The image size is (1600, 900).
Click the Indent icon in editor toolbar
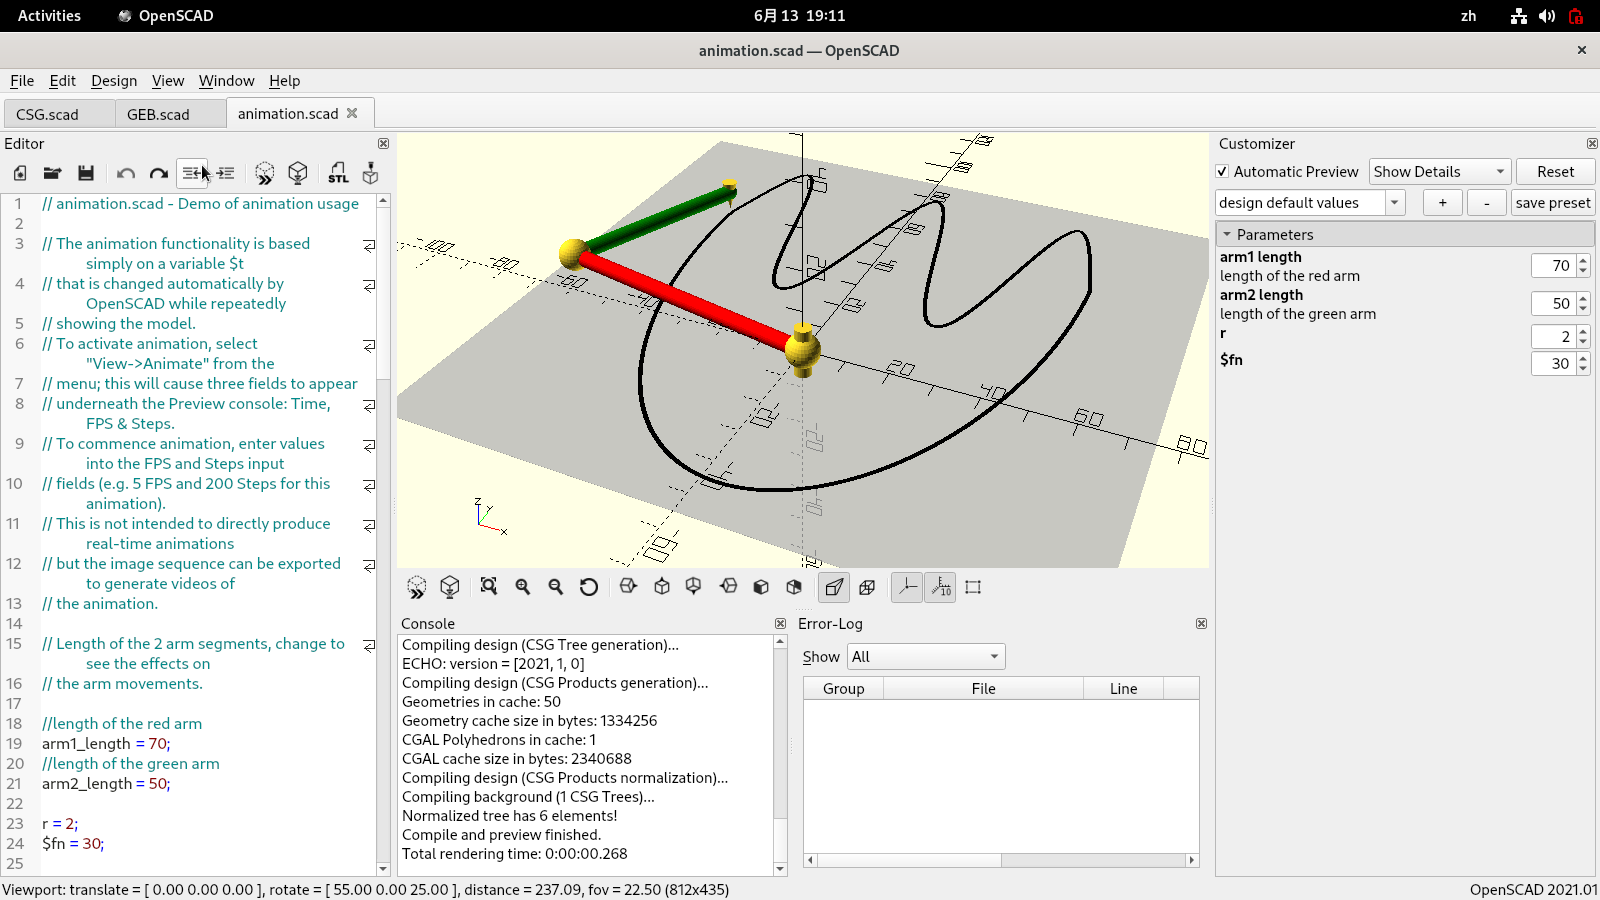(x=226, y=173)
